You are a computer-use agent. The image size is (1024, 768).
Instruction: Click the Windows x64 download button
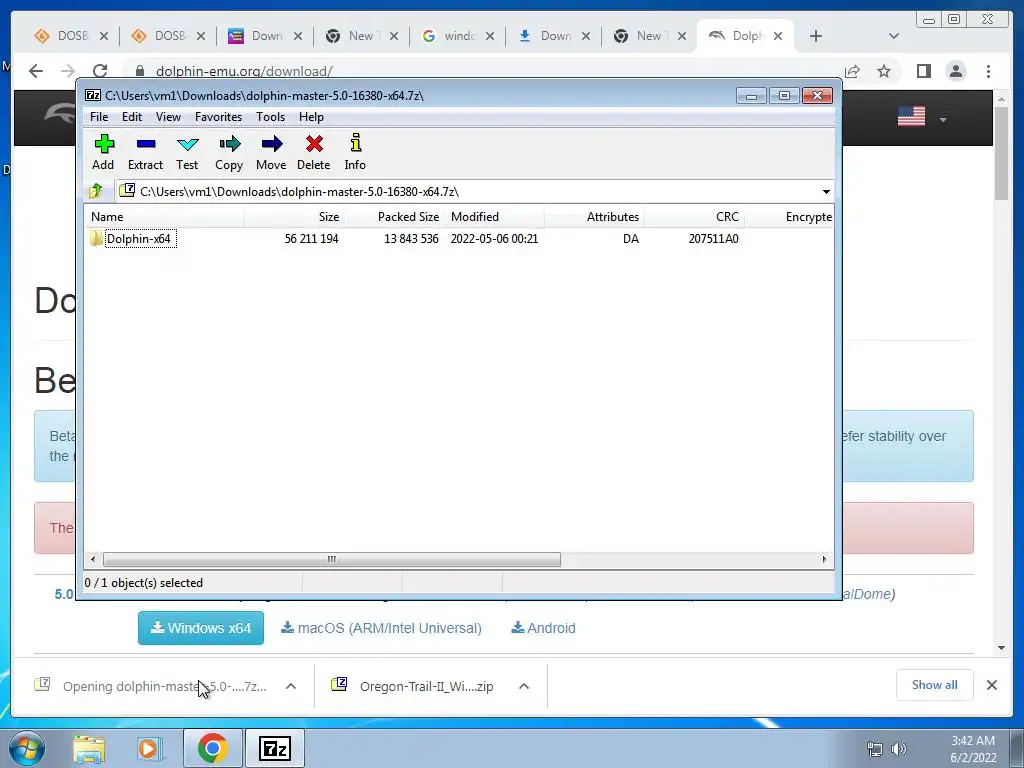(200, 628)
